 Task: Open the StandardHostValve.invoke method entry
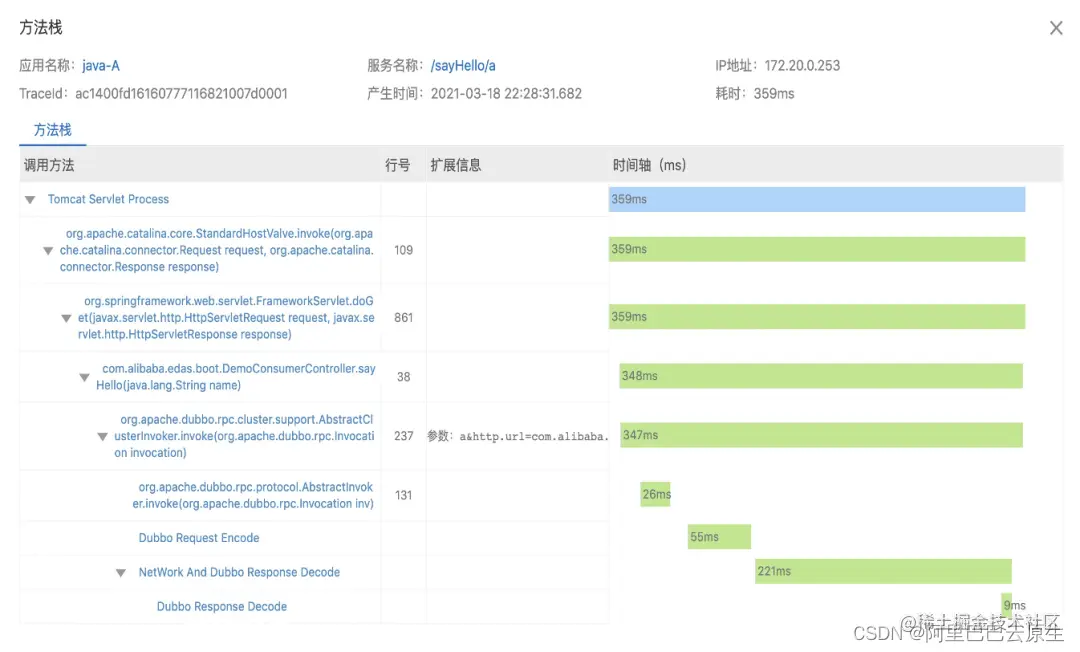click(217, 251)
